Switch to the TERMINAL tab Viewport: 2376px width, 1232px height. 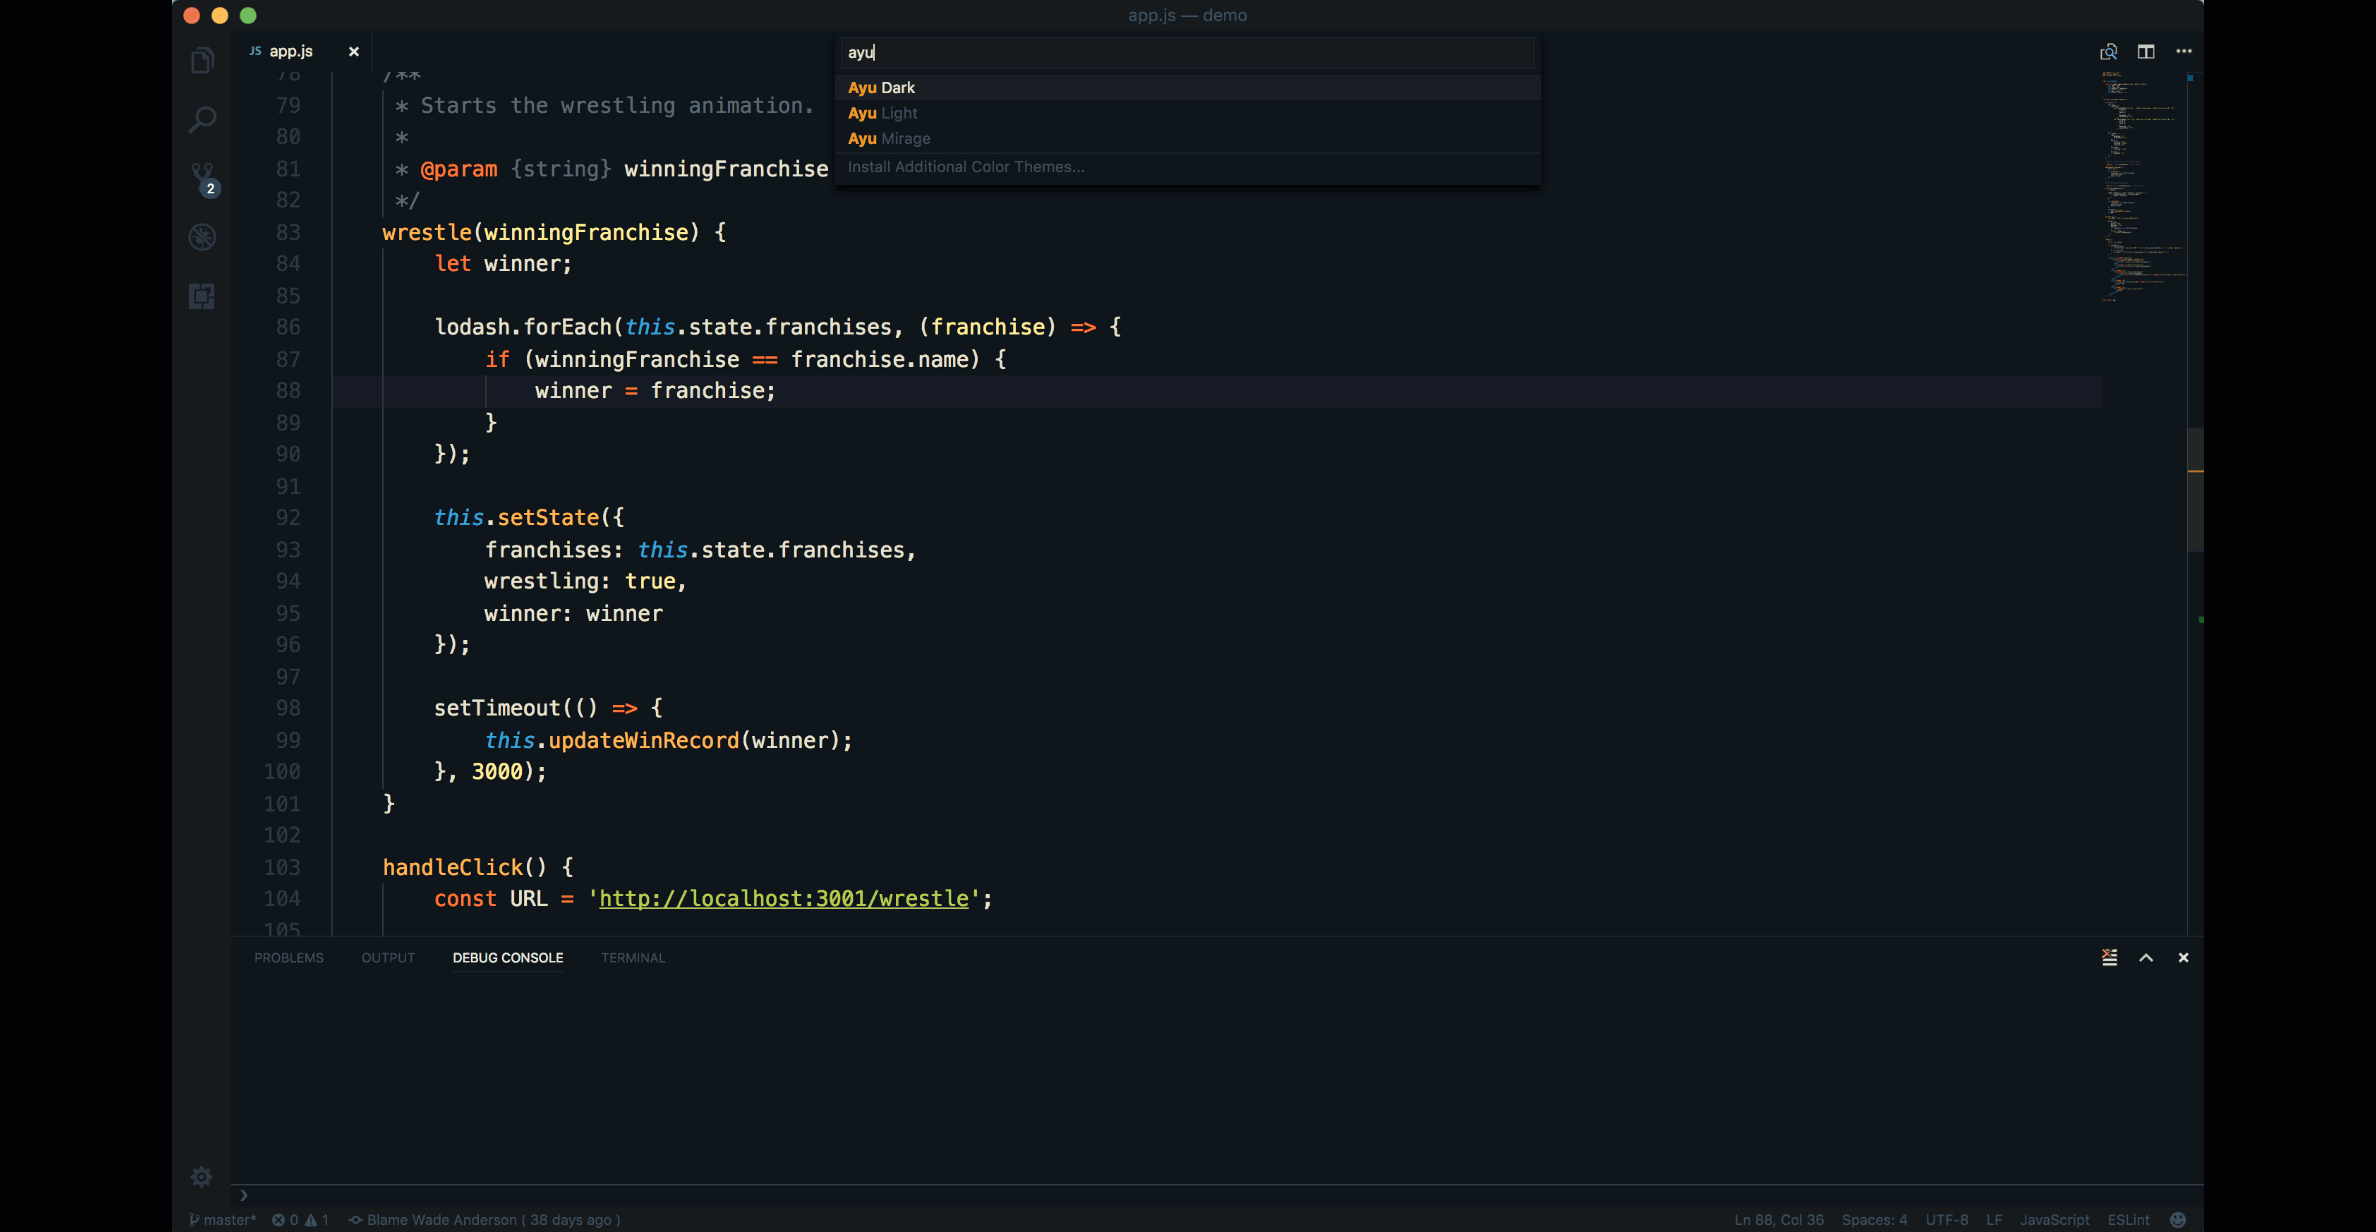(x=632, y=957)
